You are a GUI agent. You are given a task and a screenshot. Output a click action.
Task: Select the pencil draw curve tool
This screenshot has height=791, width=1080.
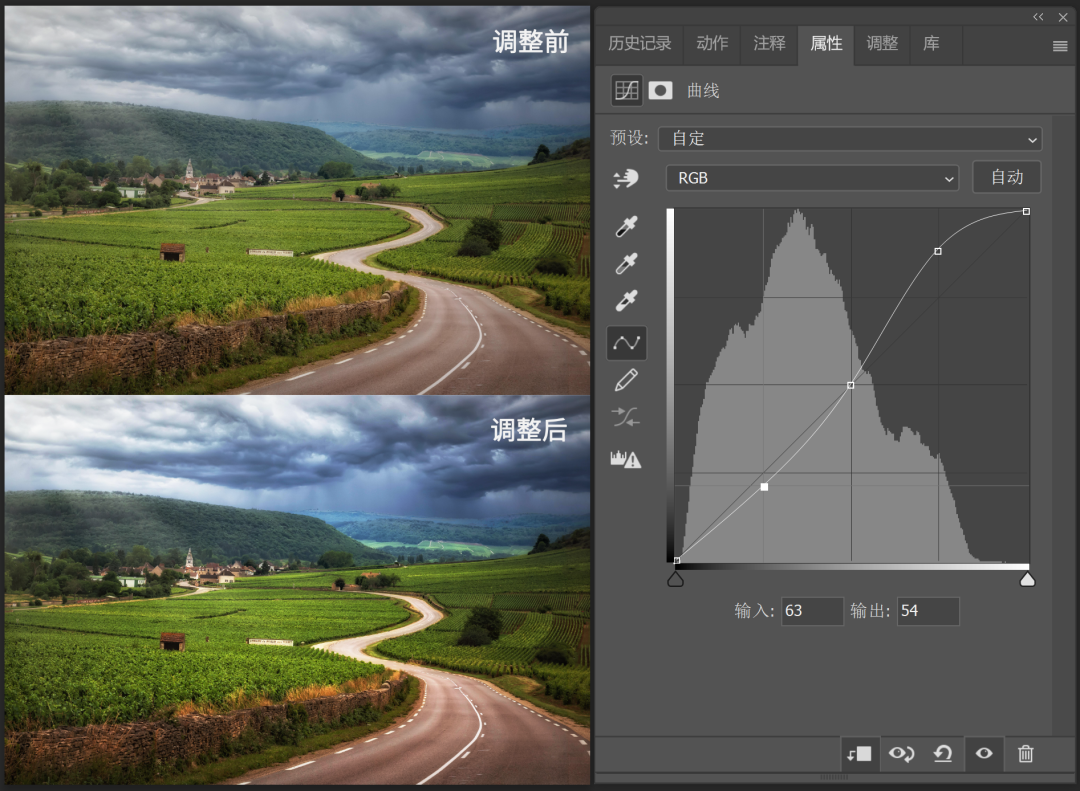tap(627, 380)
